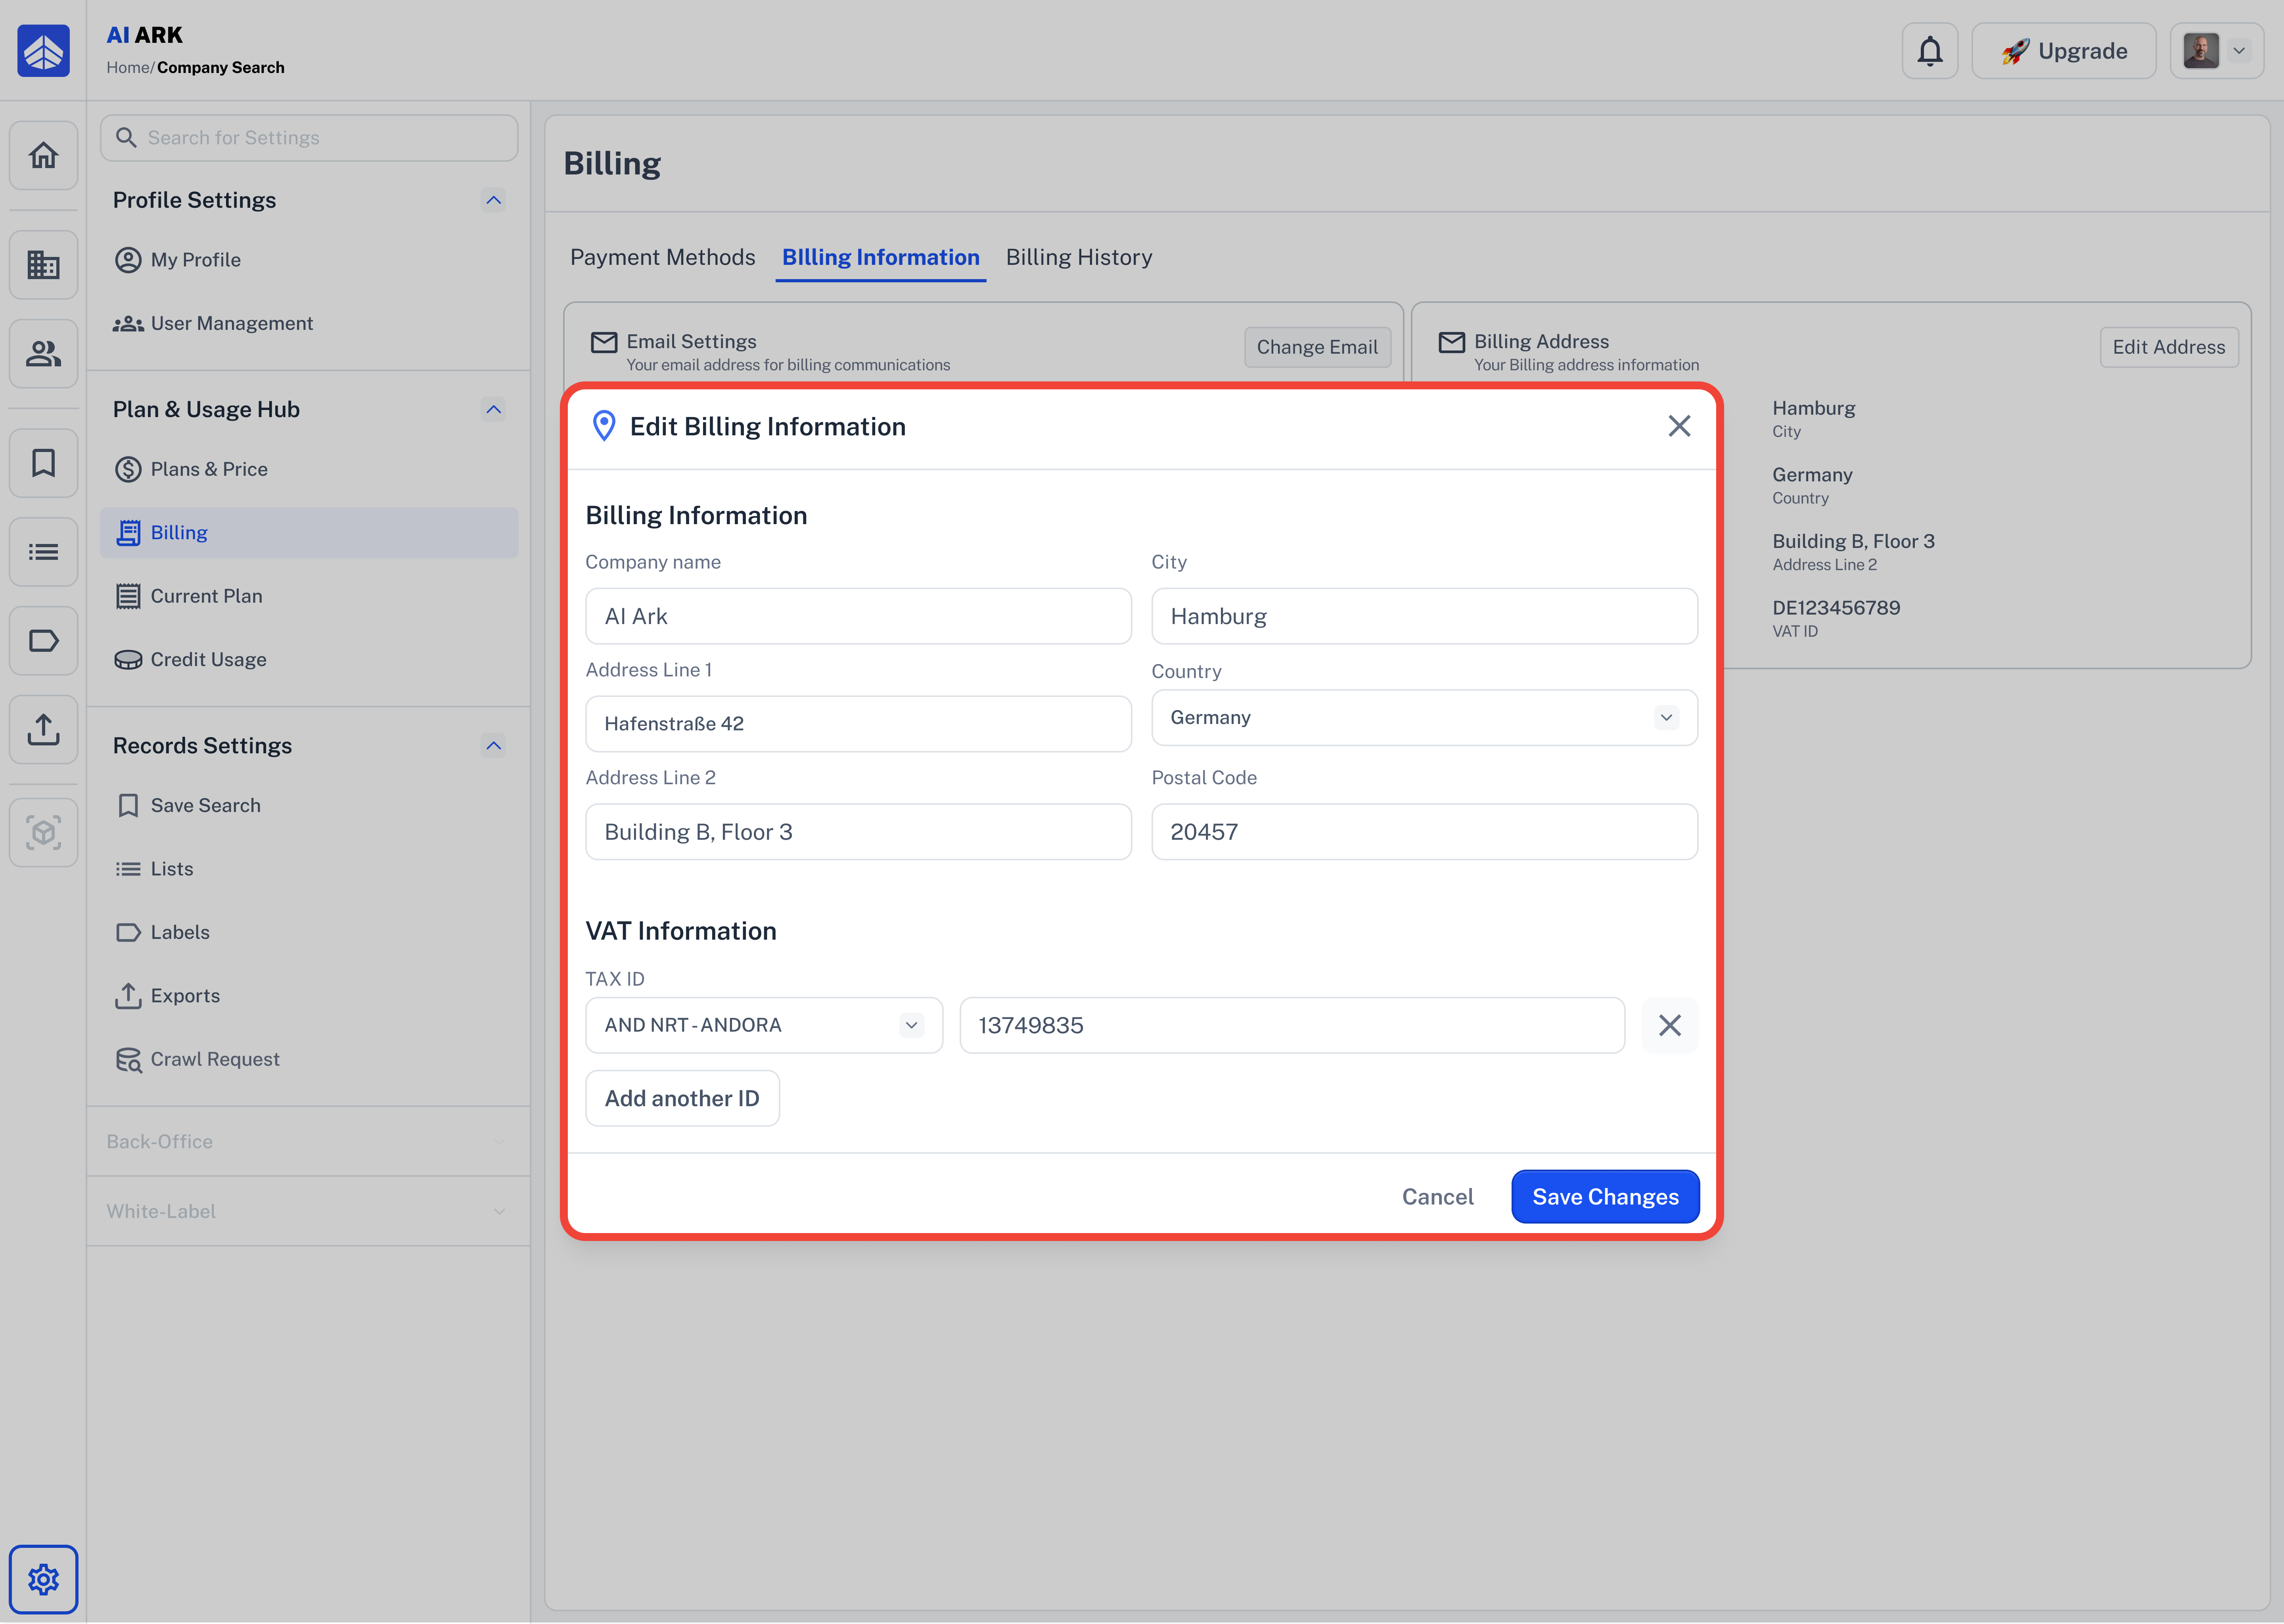Screen dimensions: 2284x1624
Task: Click the Address Line 1 field
Action: click(x=858, y=723)
